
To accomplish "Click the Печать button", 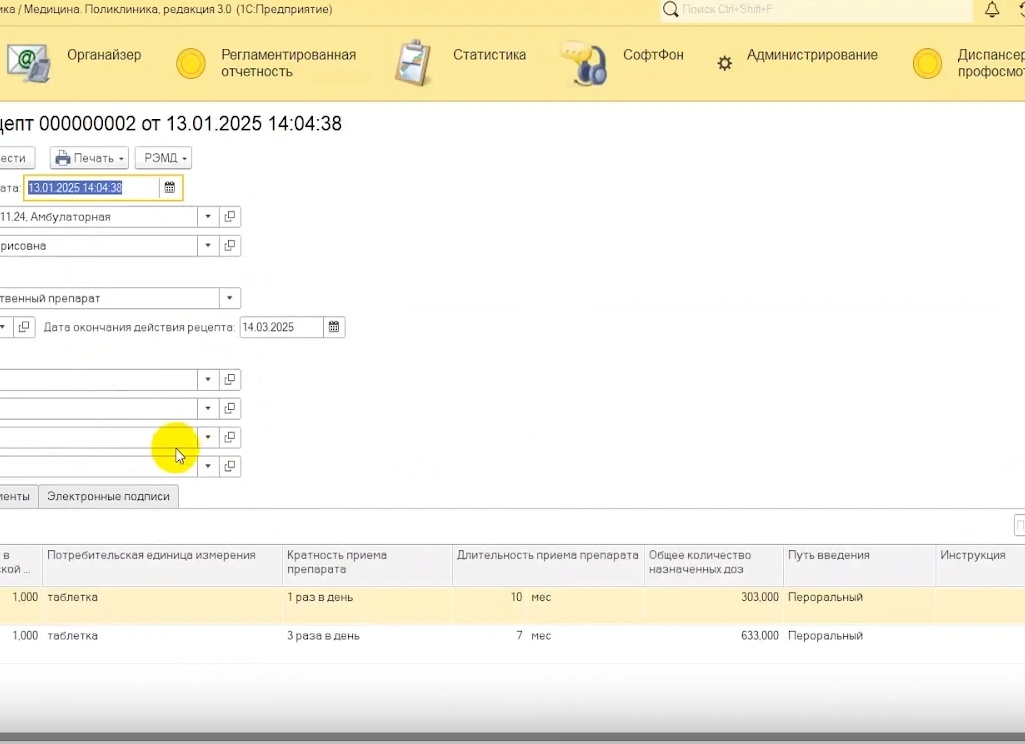I will click(89, 158).
